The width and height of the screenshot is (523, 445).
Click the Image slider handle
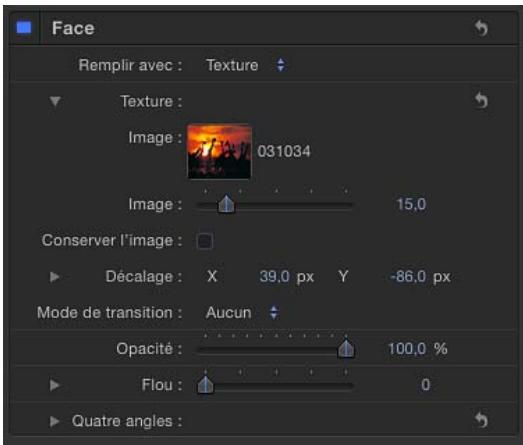tap(226, 204)
